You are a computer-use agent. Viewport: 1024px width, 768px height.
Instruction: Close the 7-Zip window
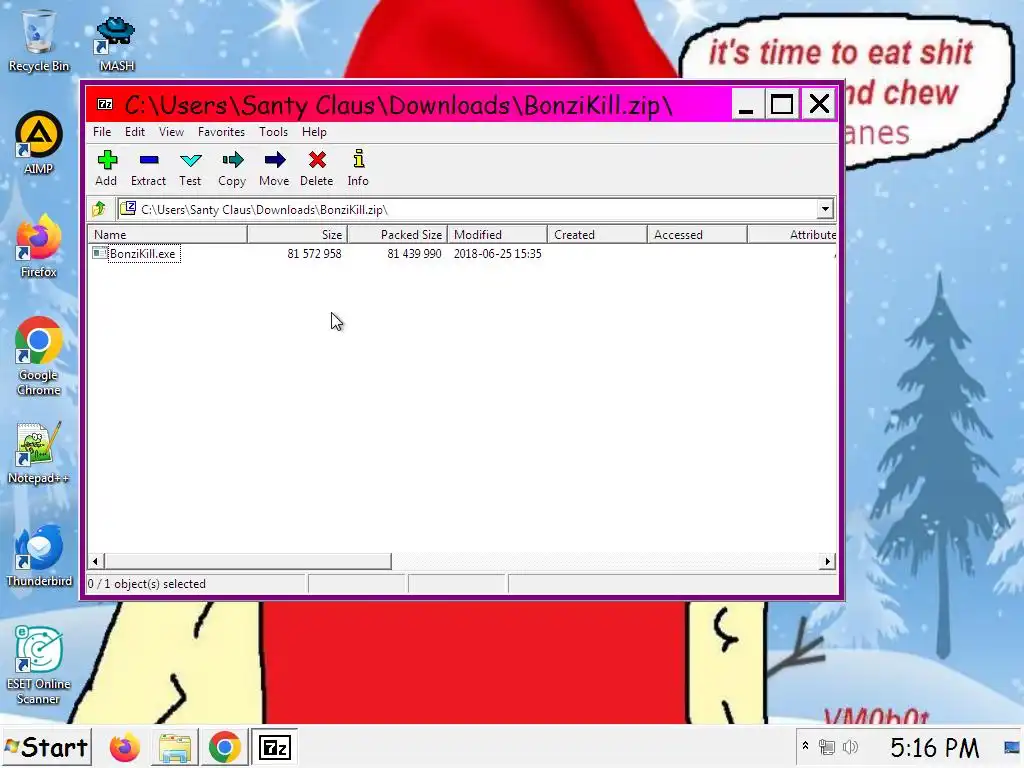click(x=819, y=104)
